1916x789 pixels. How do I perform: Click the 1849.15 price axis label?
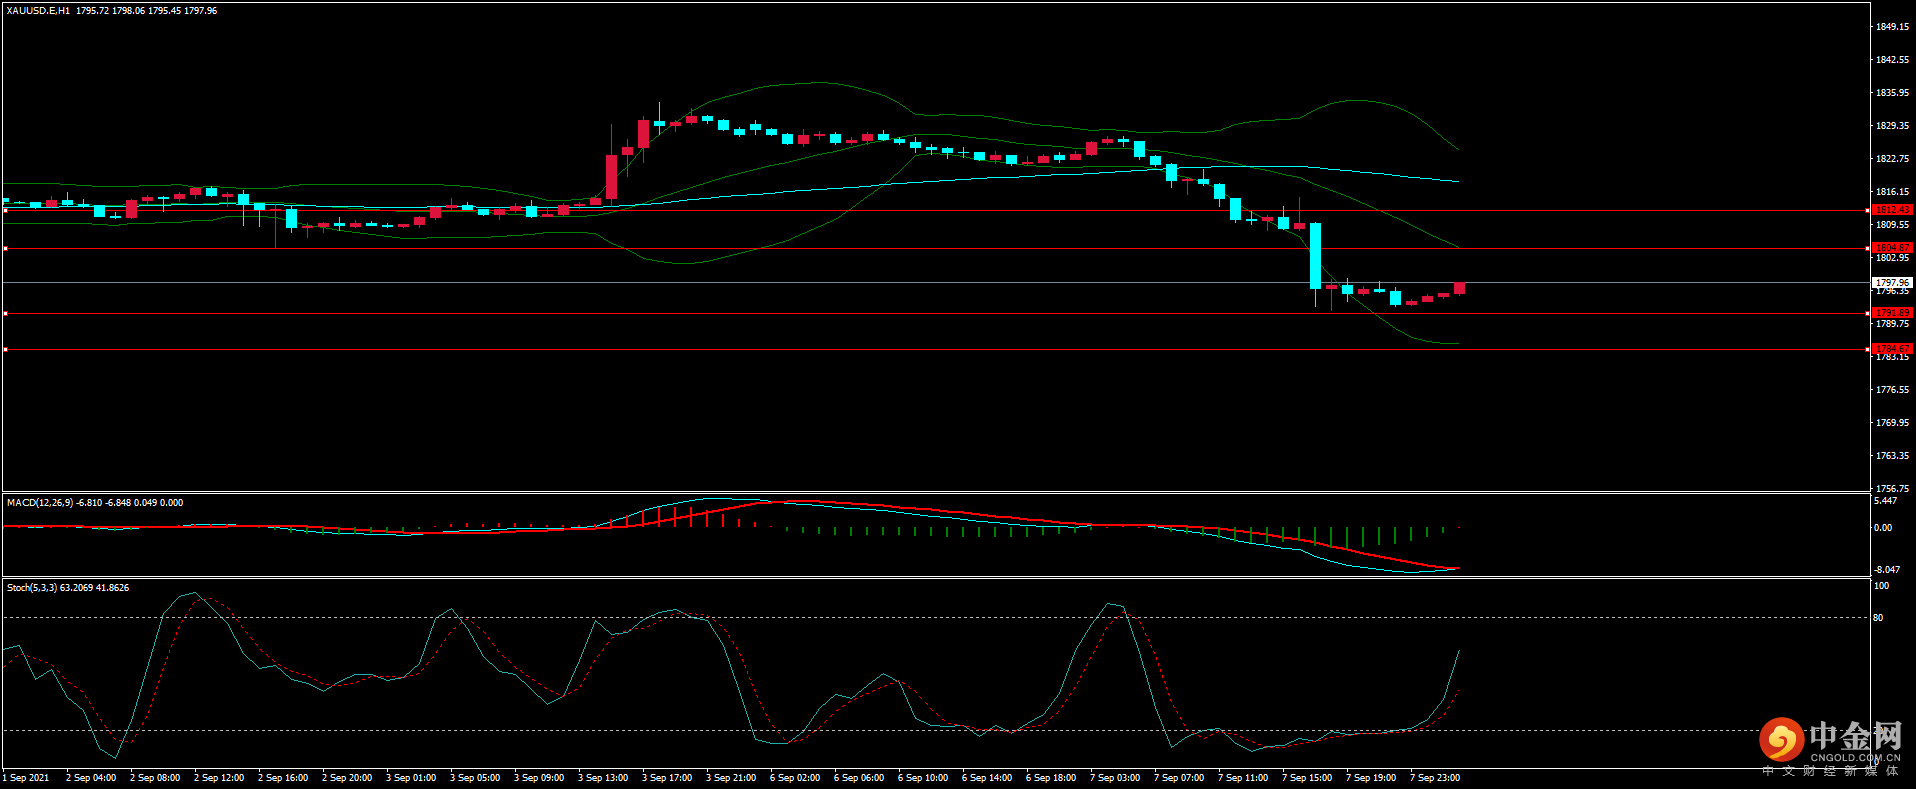[1892, 27]
